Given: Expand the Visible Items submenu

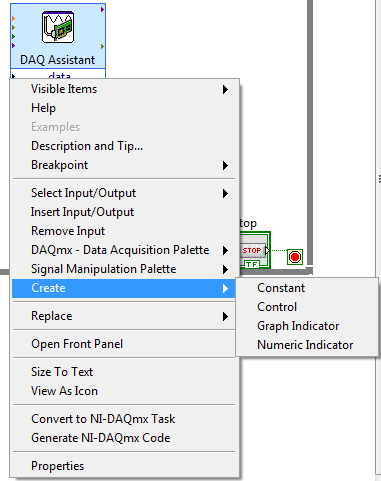Looking at the screenshot, I should 124,89.
